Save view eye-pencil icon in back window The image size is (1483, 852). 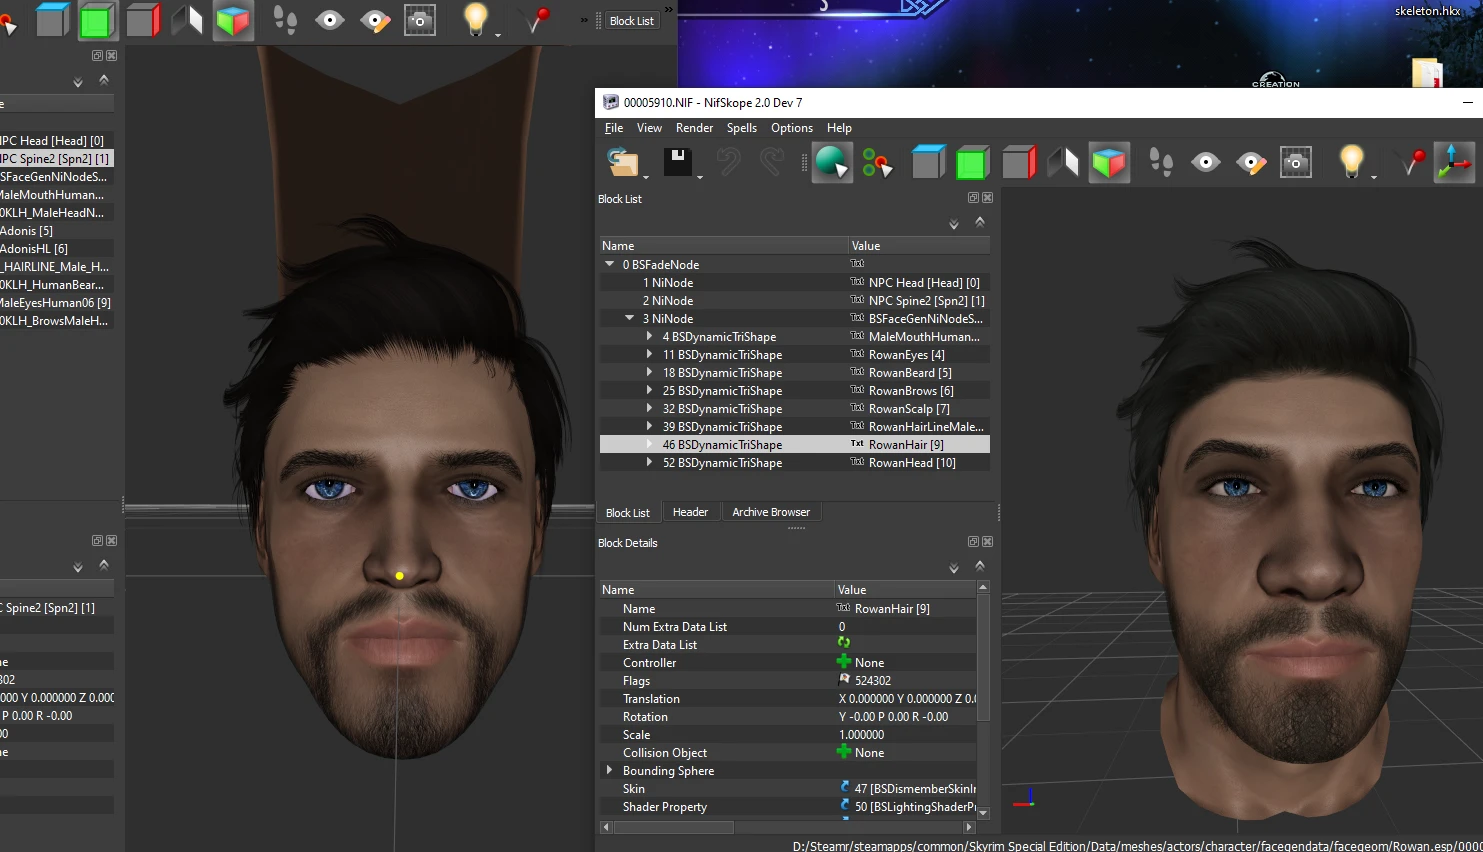point(375,19)
